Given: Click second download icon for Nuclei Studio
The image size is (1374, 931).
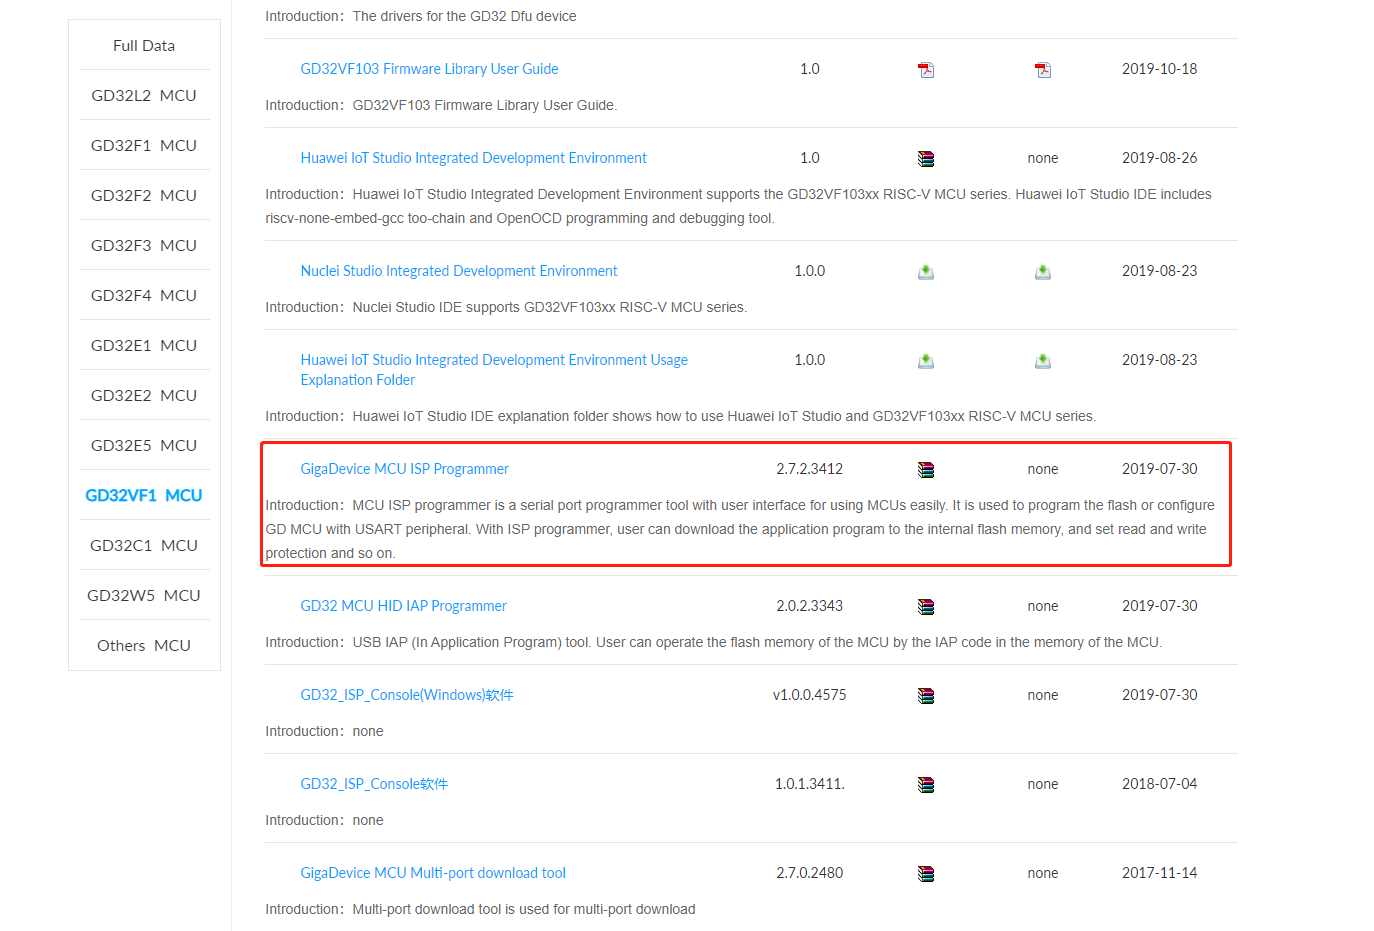Looking at the screenshot, I should pyautogui.click(x=1043, y=272).
